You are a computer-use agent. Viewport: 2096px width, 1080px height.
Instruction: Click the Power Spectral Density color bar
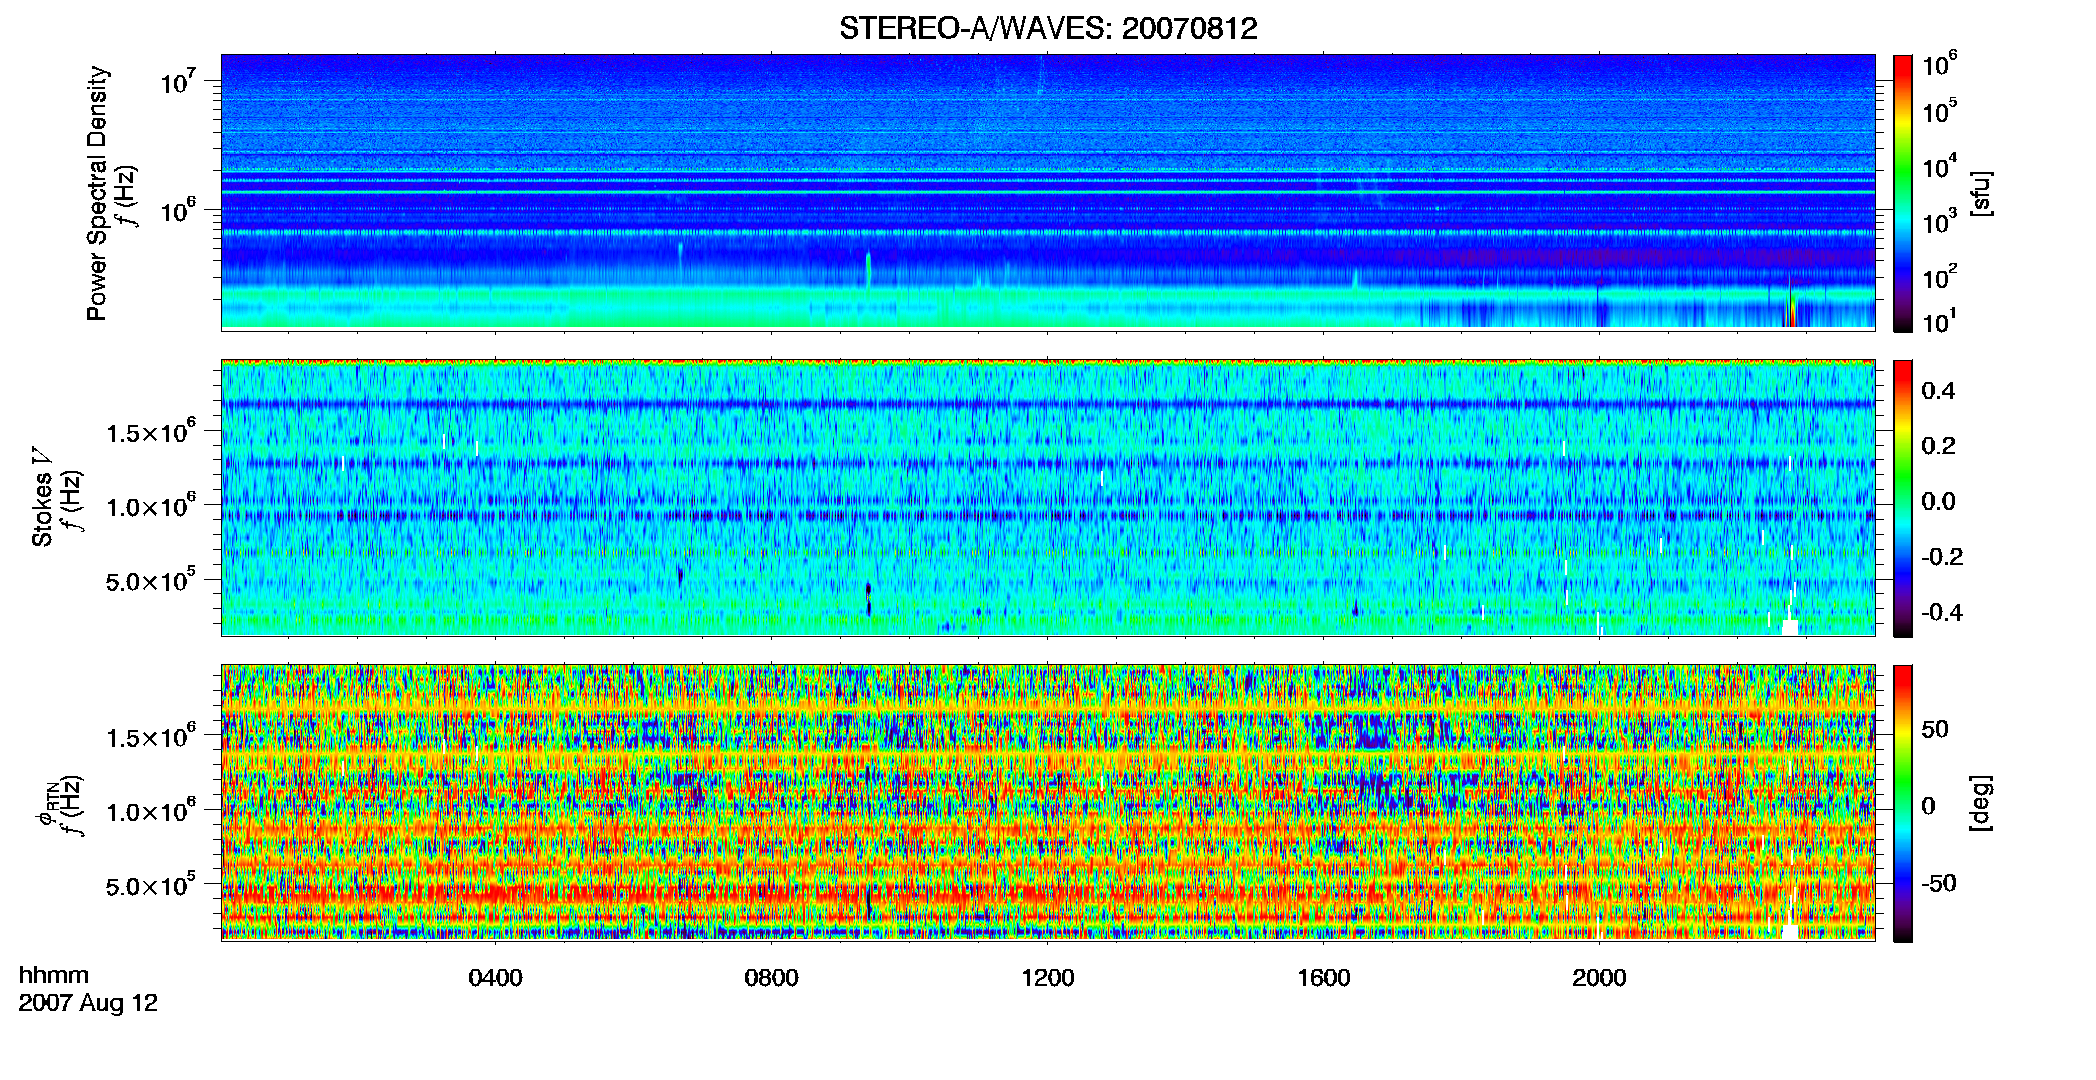[x=1903, y=193]
